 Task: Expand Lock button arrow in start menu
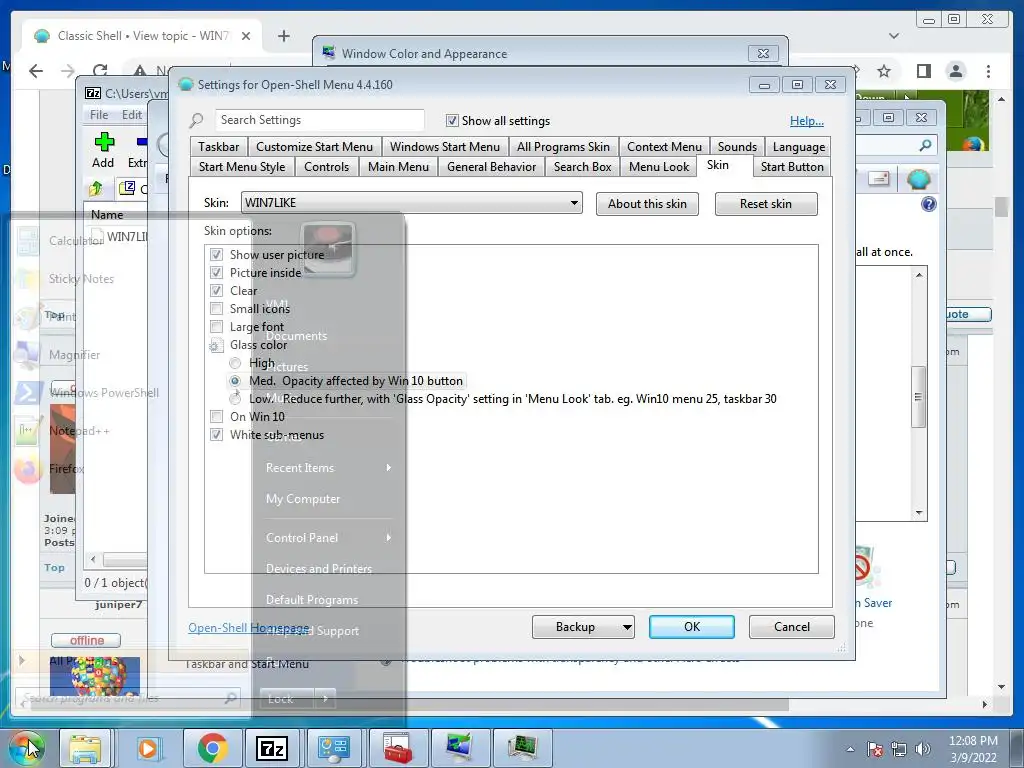click(x=325, y=699)
